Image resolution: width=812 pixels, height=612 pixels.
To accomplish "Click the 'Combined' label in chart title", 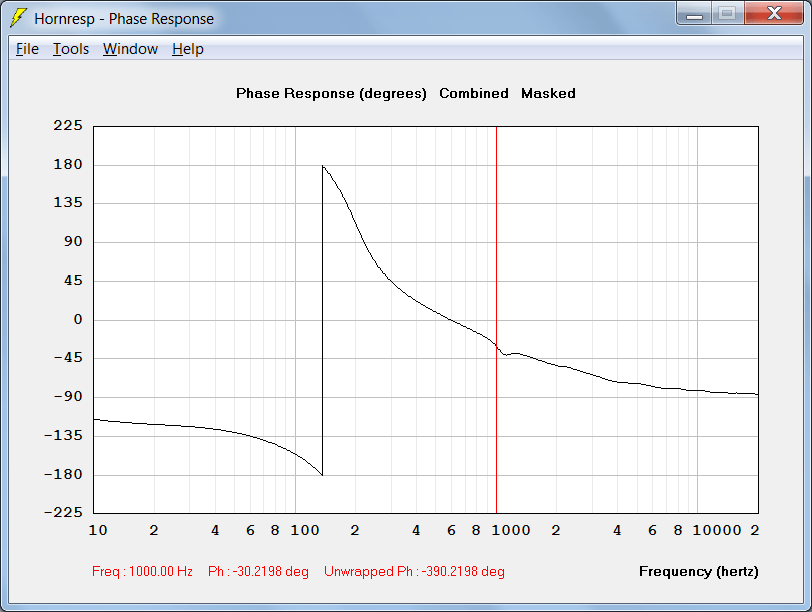I will coord(474,93).
